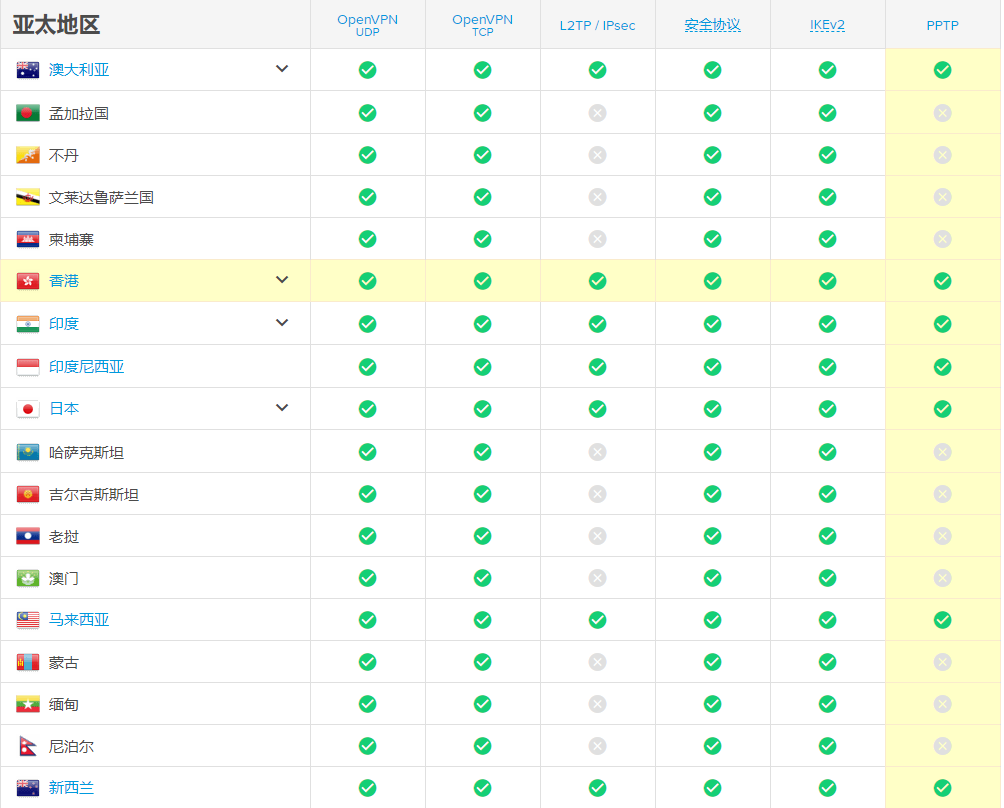The height and width of the screenshot is (808, 1004).
Task: Click the Bhutan flag icon next to 不丹
Action: pyautogui.click(x=28, y=155)
